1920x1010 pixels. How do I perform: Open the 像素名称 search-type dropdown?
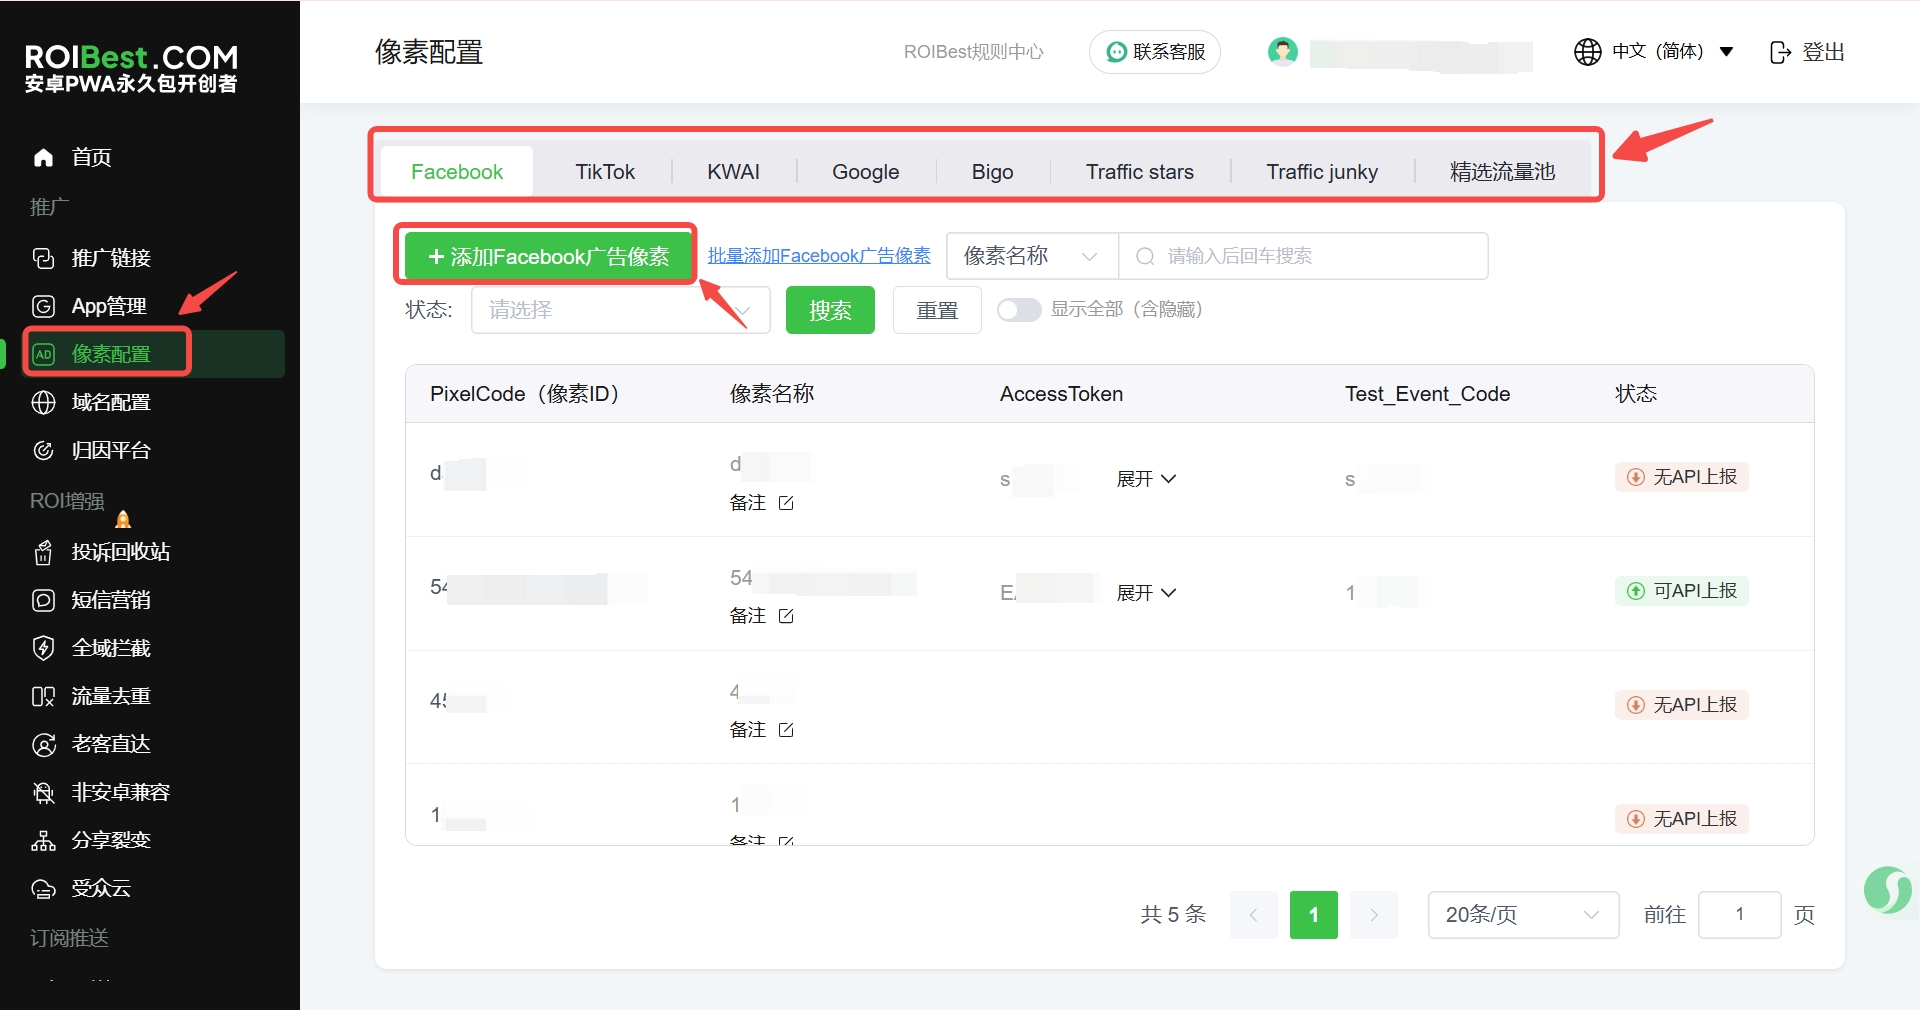point(1032,256)
